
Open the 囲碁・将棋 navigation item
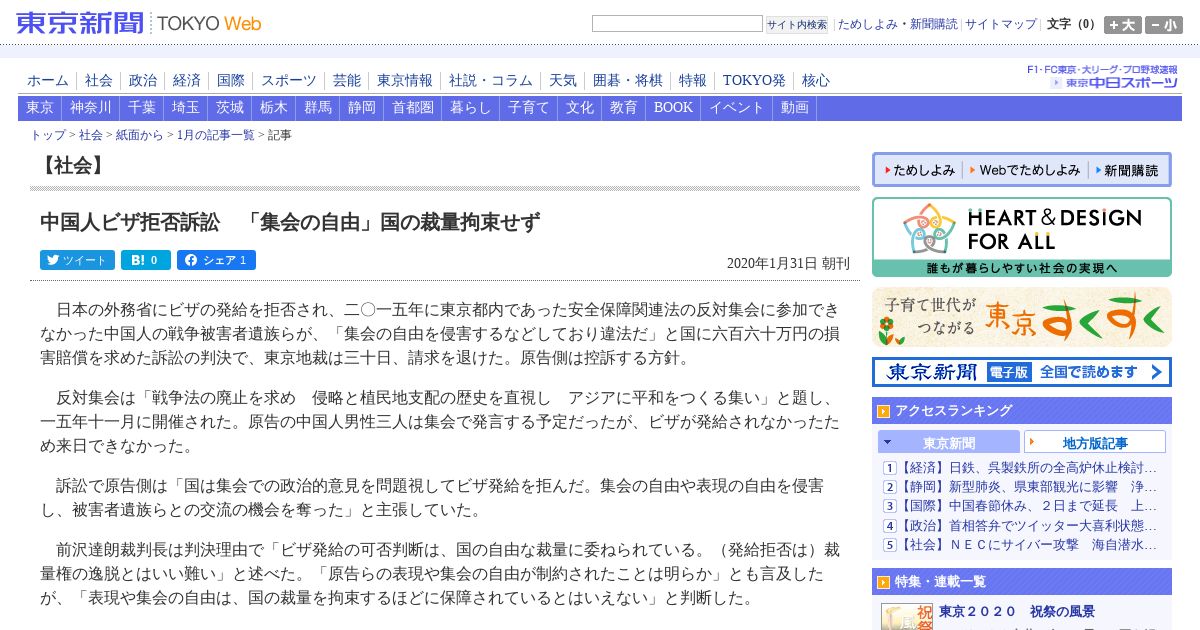pyautogui.click(x=628, y=81)
